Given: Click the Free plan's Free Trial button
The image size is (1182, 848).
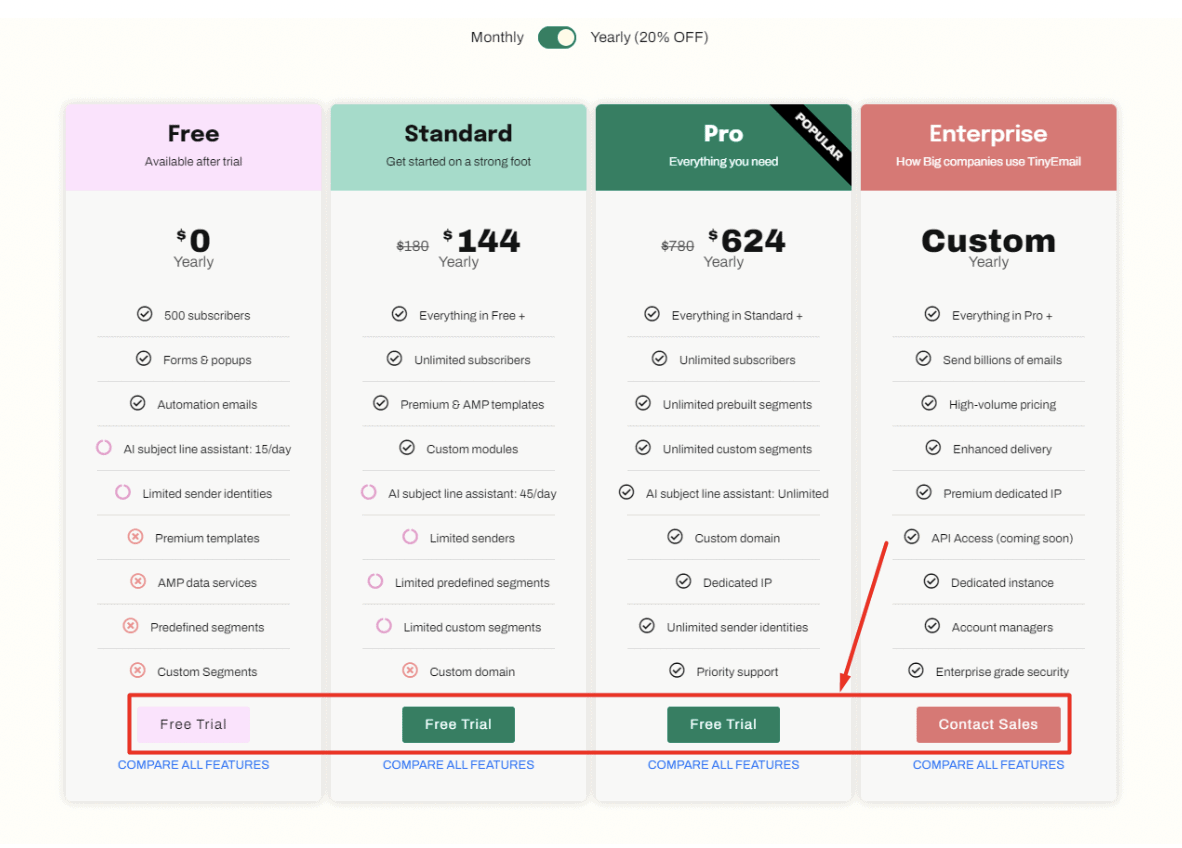Looking at the screenshot, I should [193, 724].
